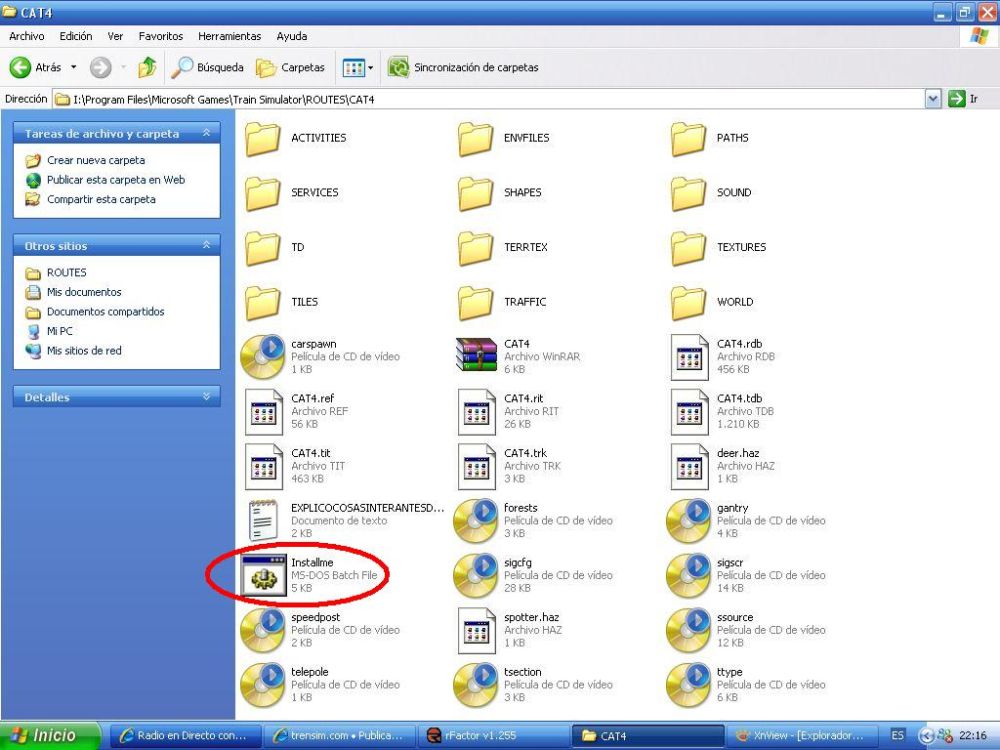The width and height of the screenshot is (1000, 750).
Task: Collapse the Tareas de archivo y carpeta panel
Action: coord(207,133)
